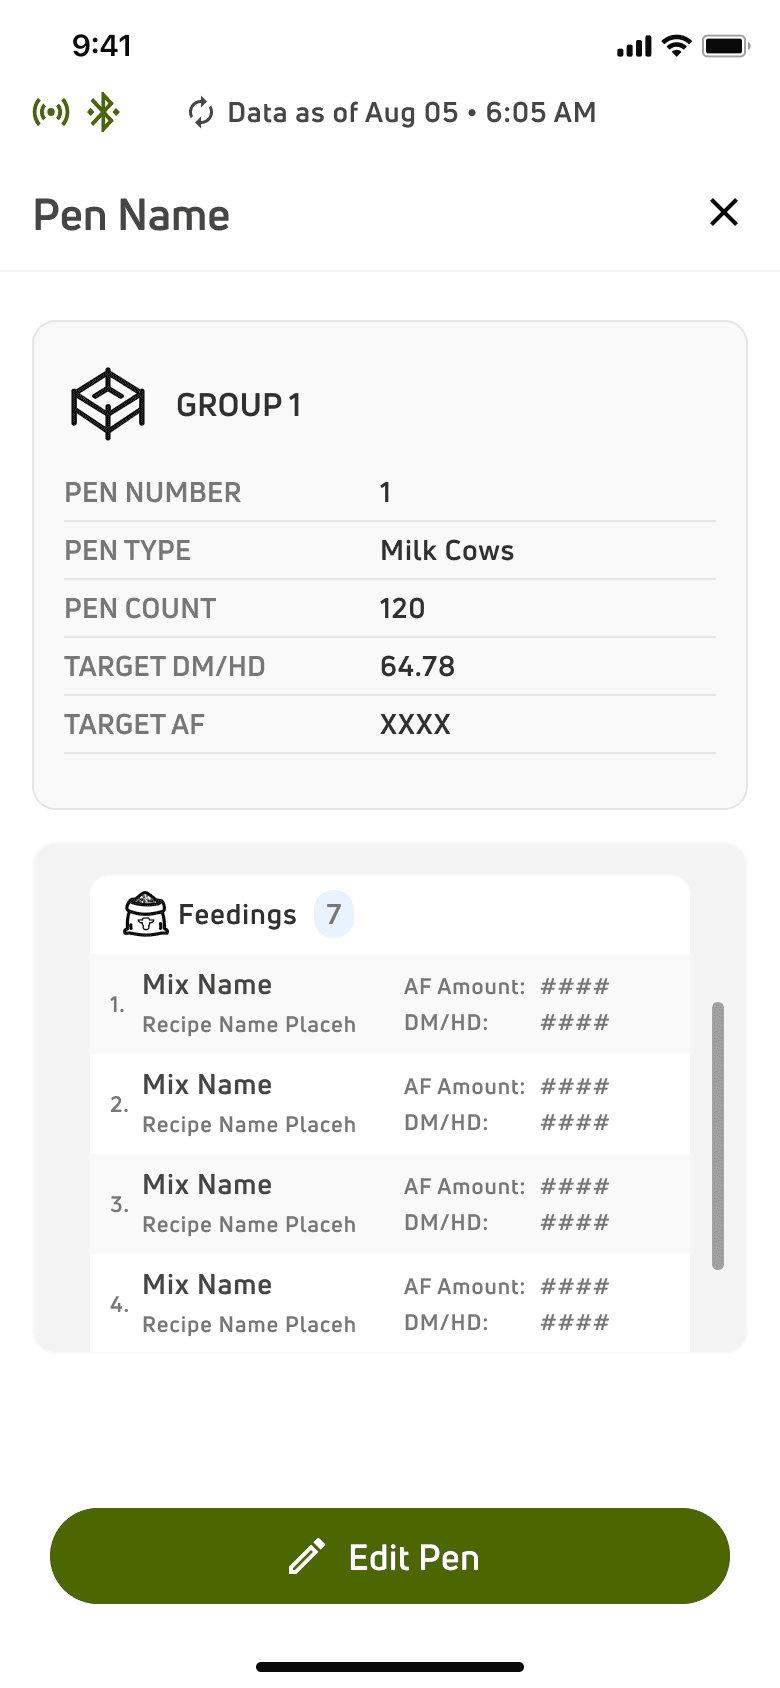This screenshot has height=1688, width=780.
Task: Click the Edit Pen button label
Action: (x=414, y=1557)
